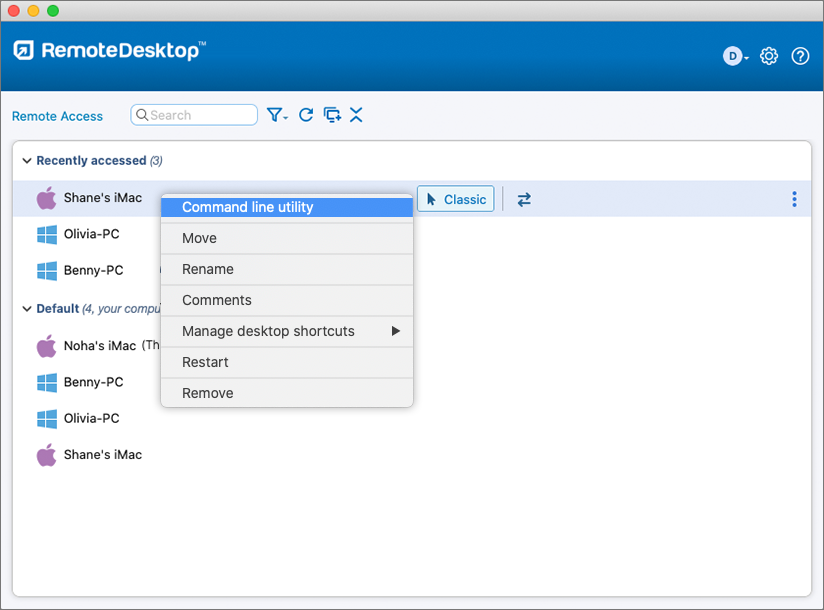Open the three-dot more options menu
Viewport: 824px width, 610px height.
pos(794,200)
